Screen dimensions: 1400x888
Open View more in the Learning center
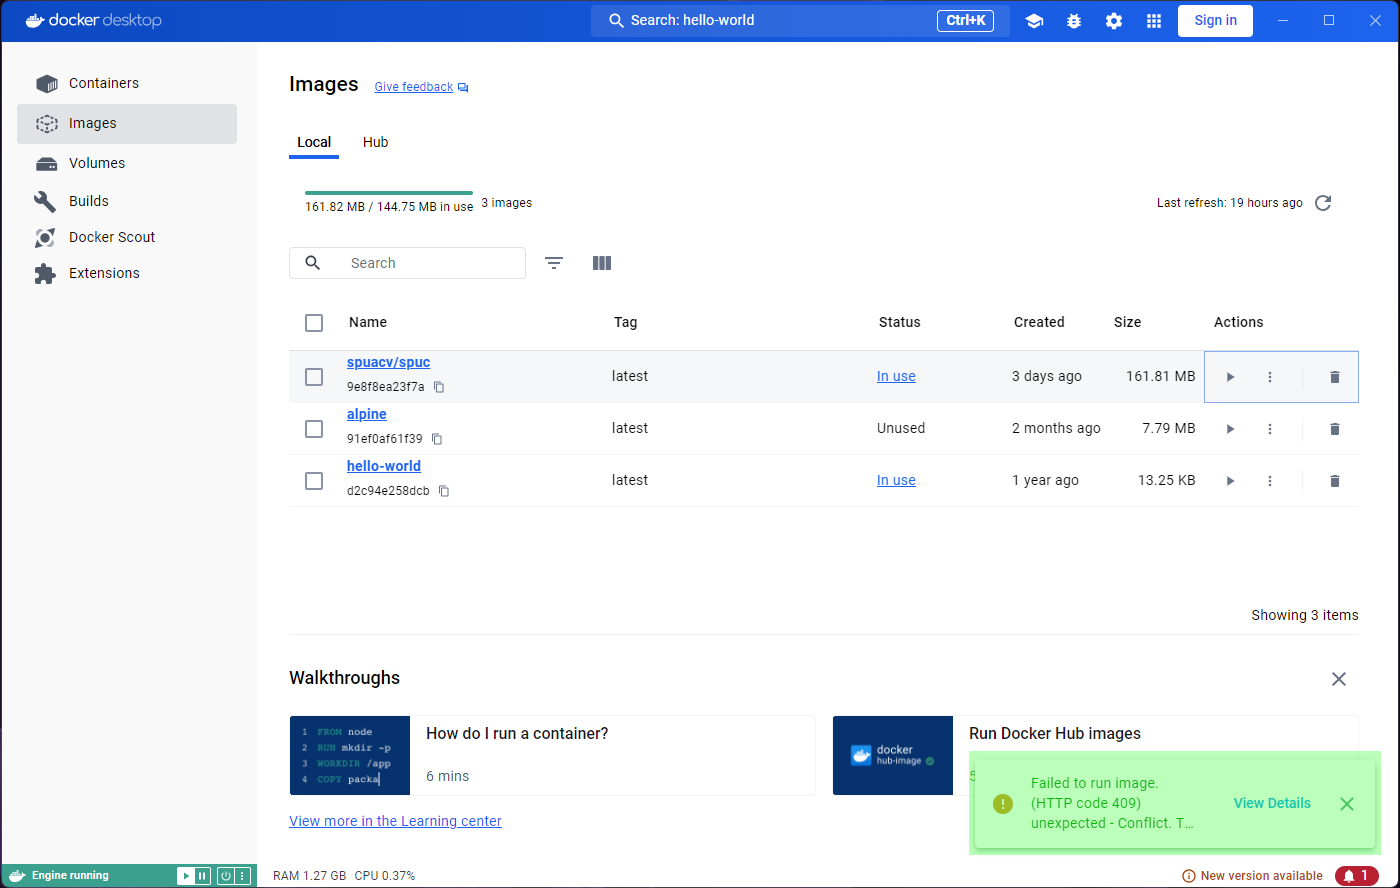395,821
